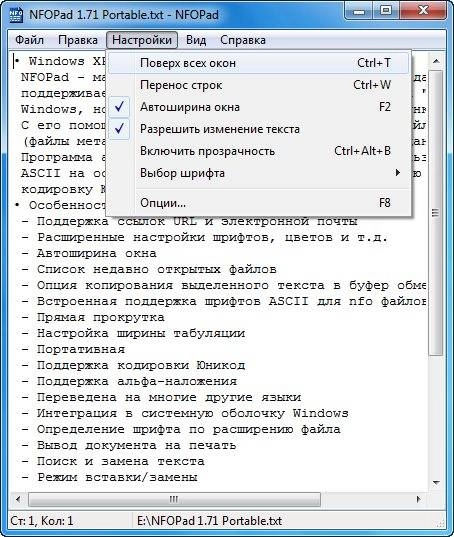Enable Поверх всех окон option
The width and height of the screenshot is (454, 537).
pyautogui.click(x=258, y=63)
